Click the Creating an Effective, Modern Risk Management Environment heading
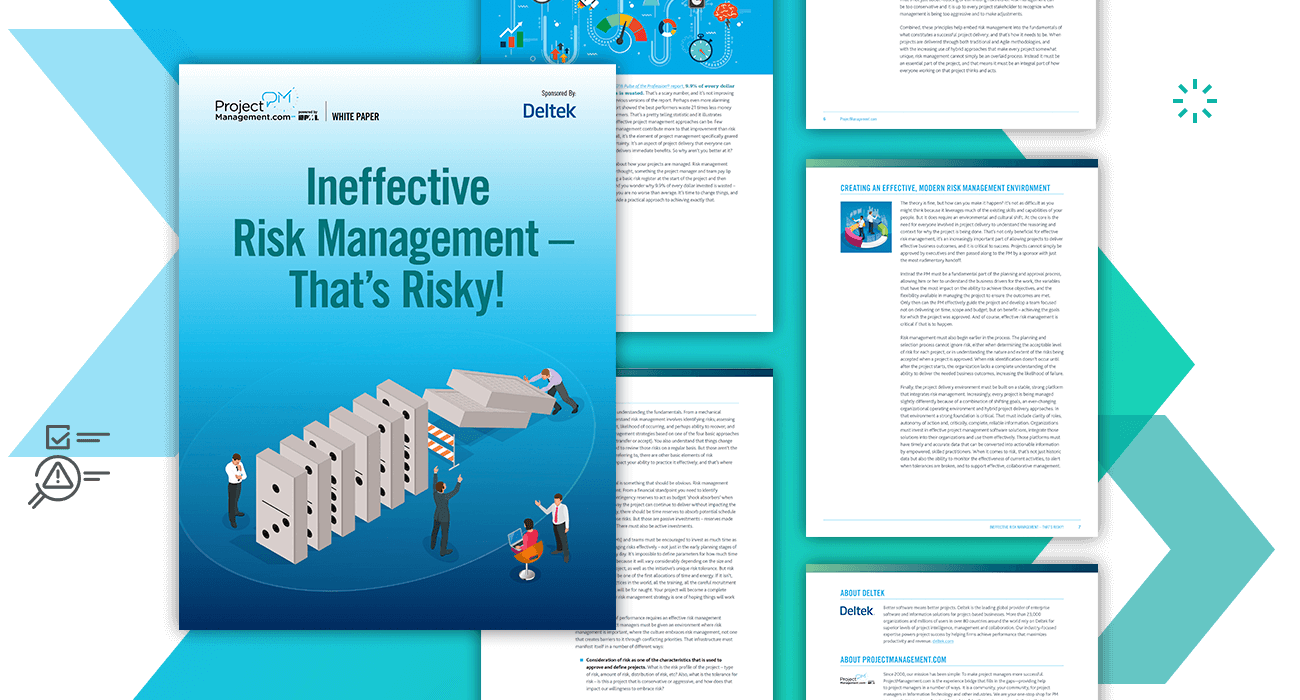This screenshot has width=1300, height=700. tap(945, 188)
